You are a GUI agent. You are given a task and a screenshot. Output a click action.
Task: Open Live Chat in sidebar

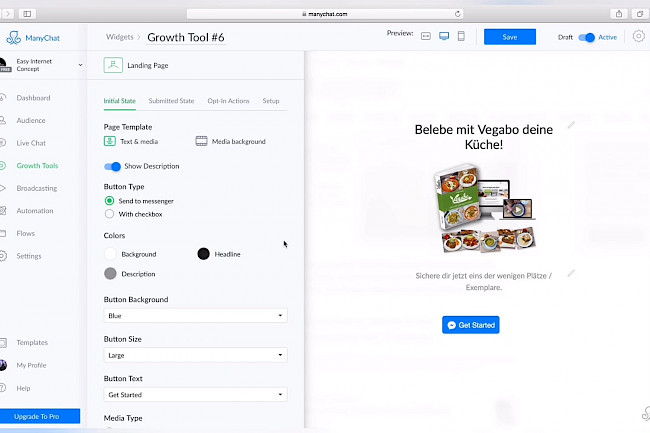[30, 143]
